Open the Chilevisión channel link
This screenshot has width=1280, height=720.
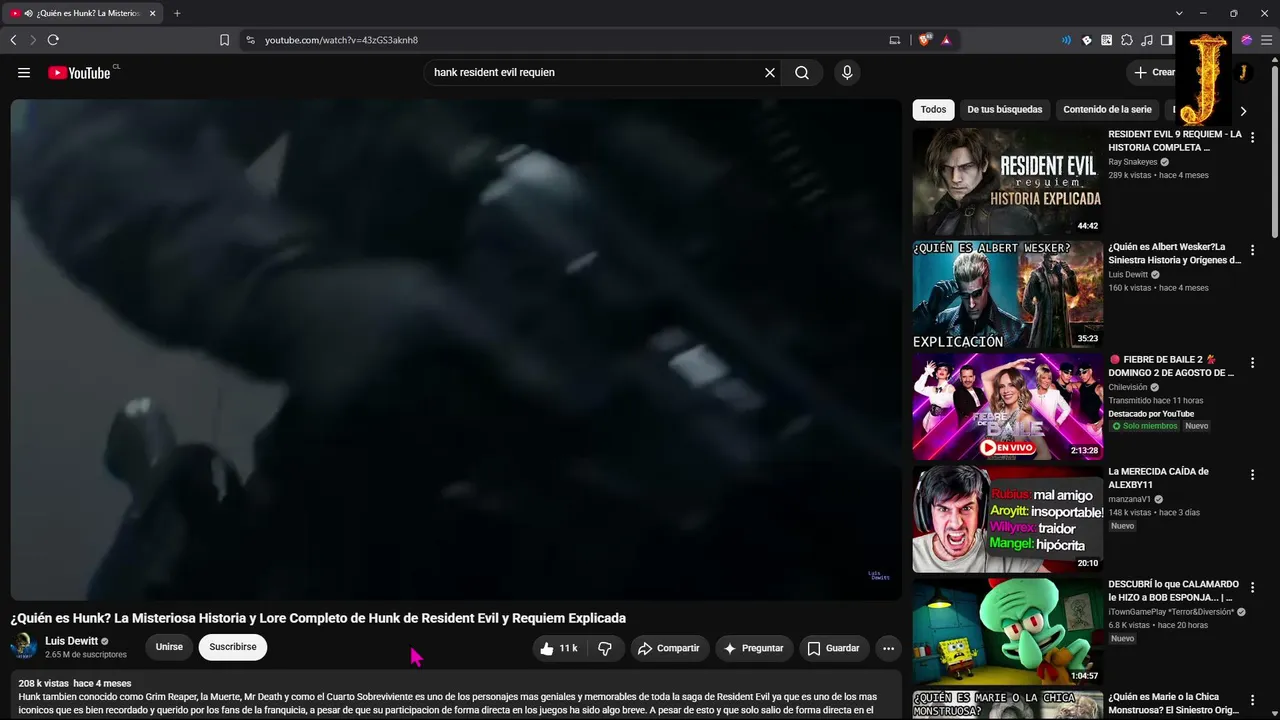coord(1130,387)
